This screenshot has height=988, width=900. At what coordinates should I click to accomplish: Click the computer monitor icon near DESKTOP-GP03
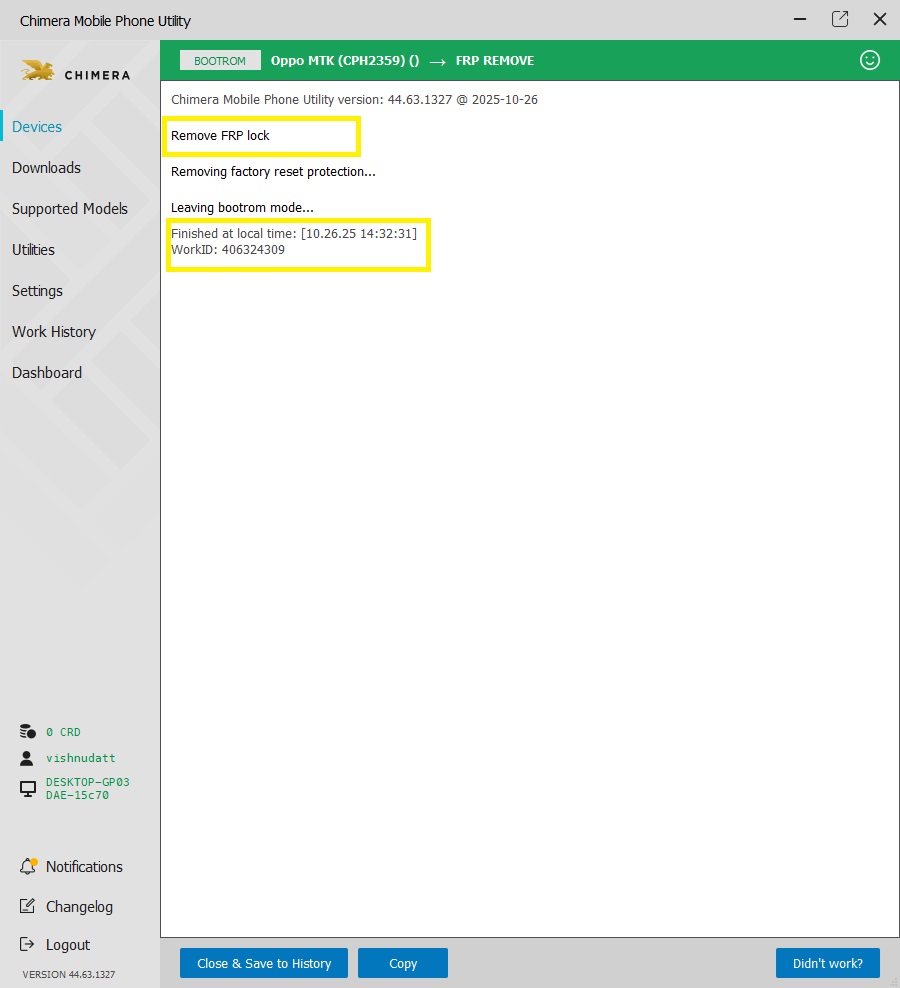(28, 788)
